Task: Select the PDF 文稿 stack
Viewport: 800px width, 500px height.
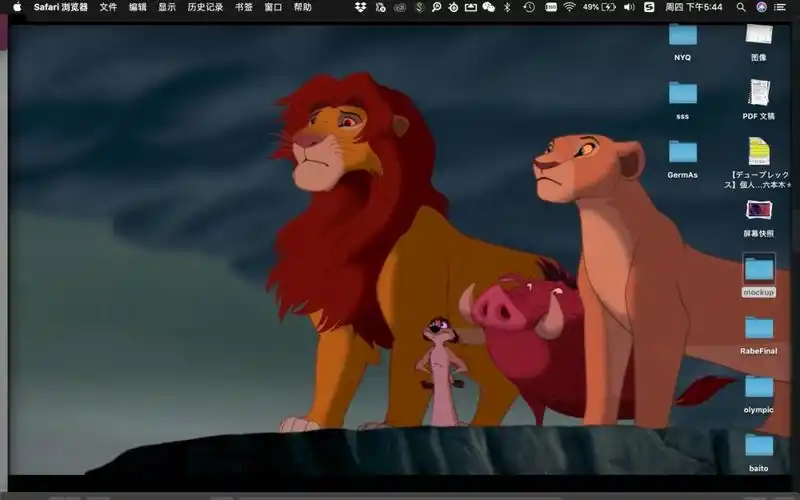Action: point(758,94)
